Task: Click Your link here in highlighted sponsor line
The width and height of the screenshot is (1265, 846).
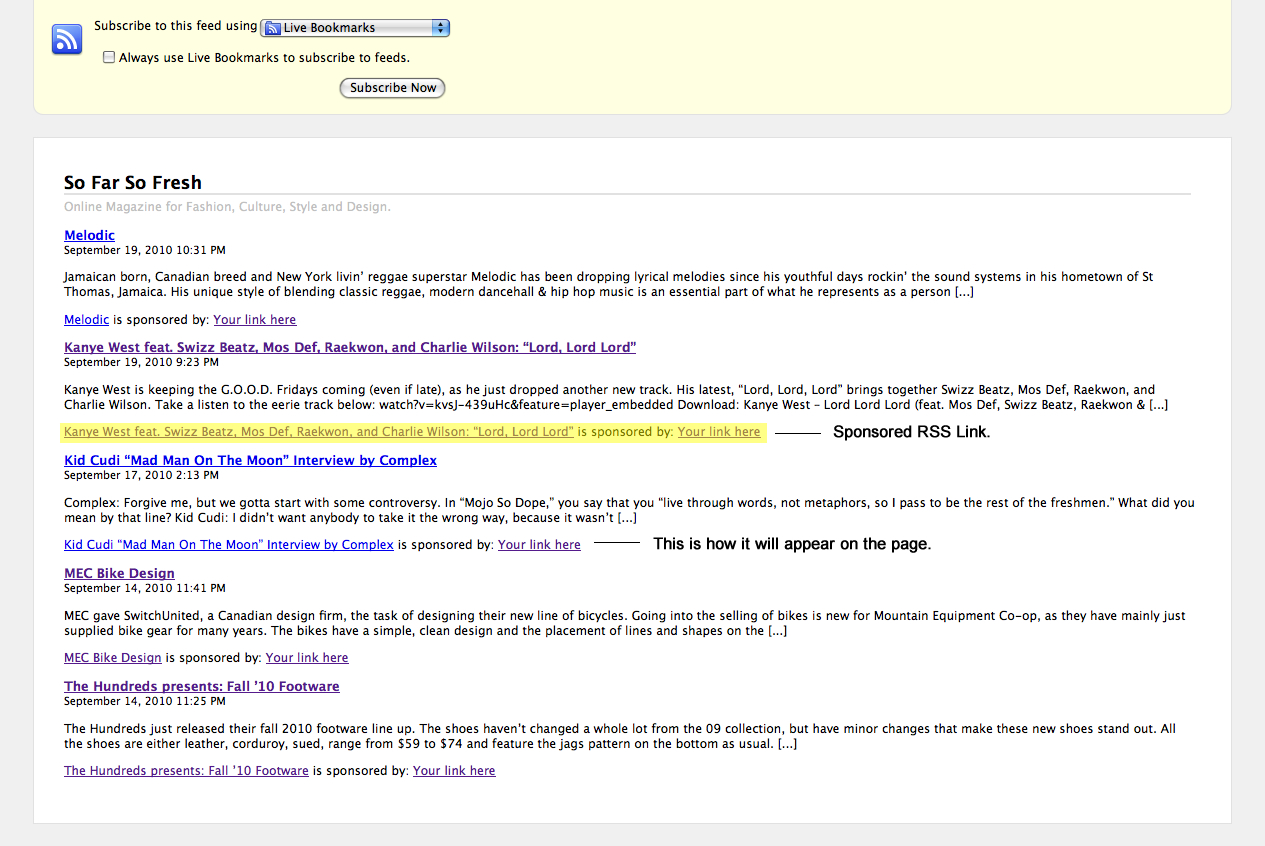Action: coord(719,432)
